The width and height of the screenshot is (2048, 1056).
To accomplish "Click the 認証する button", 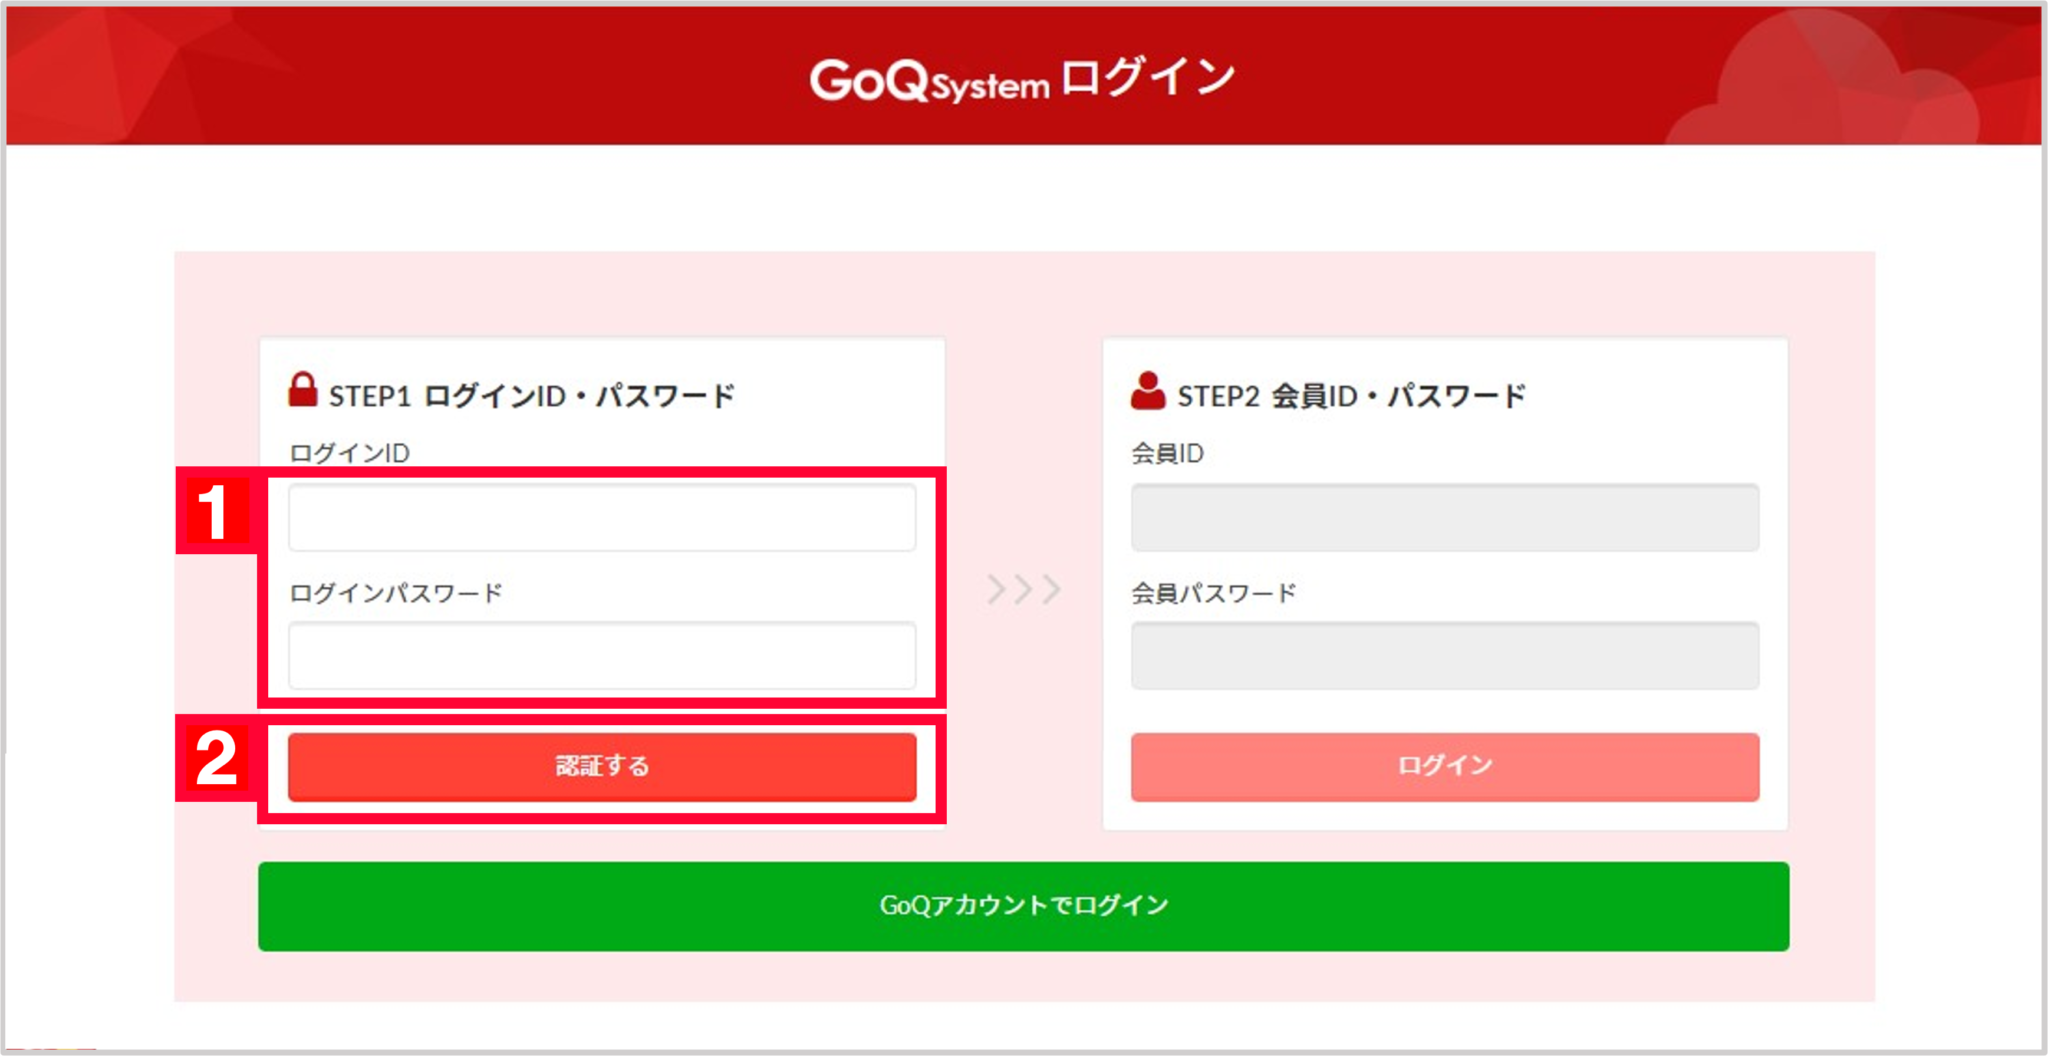I will point(602,766).
